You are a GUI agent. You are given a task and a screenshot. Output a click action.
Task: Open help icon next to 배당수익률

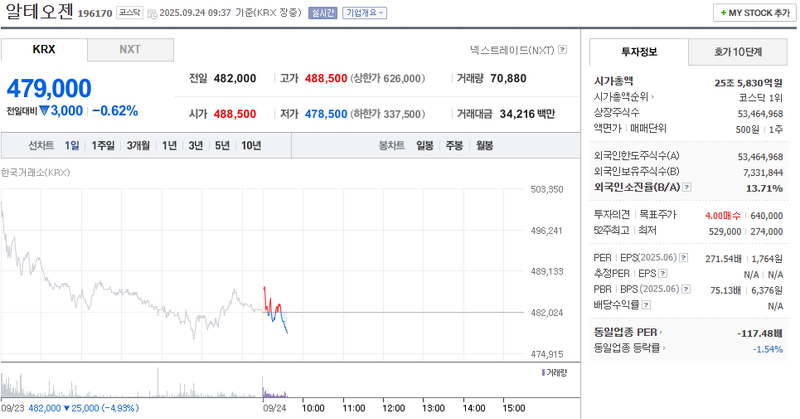coord(646,305)
